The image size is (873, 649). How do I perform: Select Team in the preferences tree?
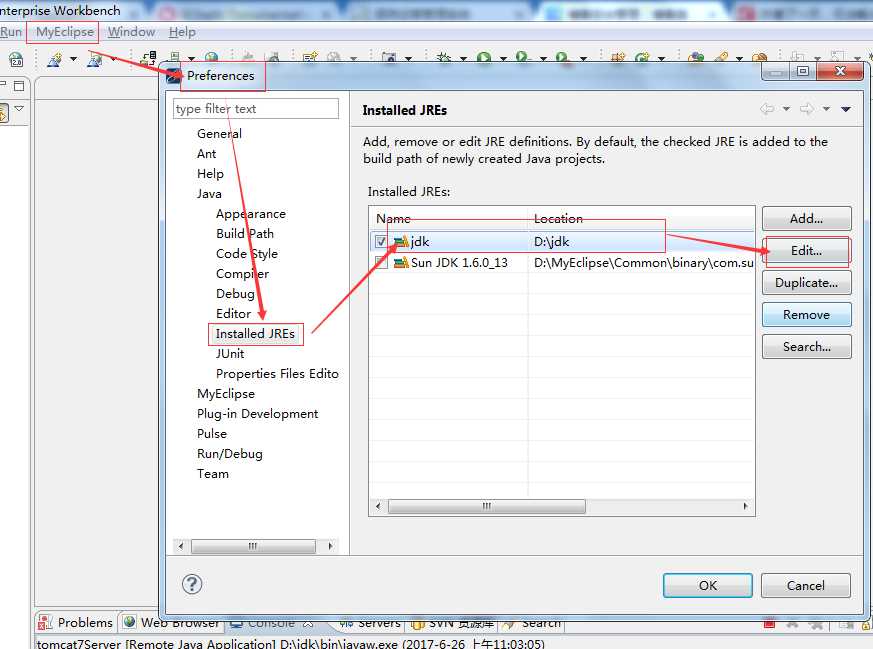pyautogui.click(x=213, y=474)
